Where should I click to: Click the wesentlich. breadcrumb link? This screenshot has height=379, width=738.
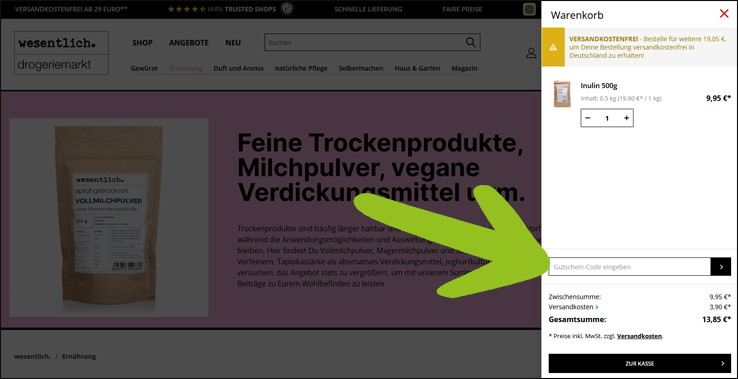click(32, 356)
